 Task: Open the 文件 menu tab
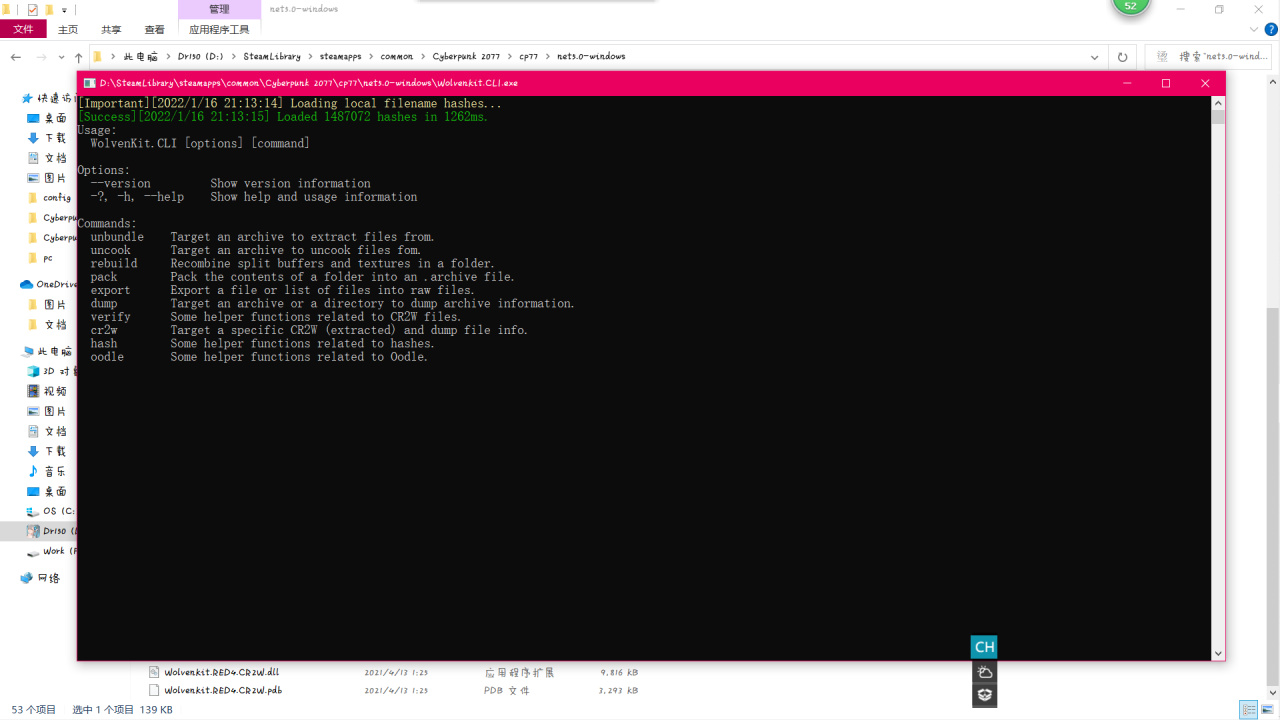tap(23, 30)
